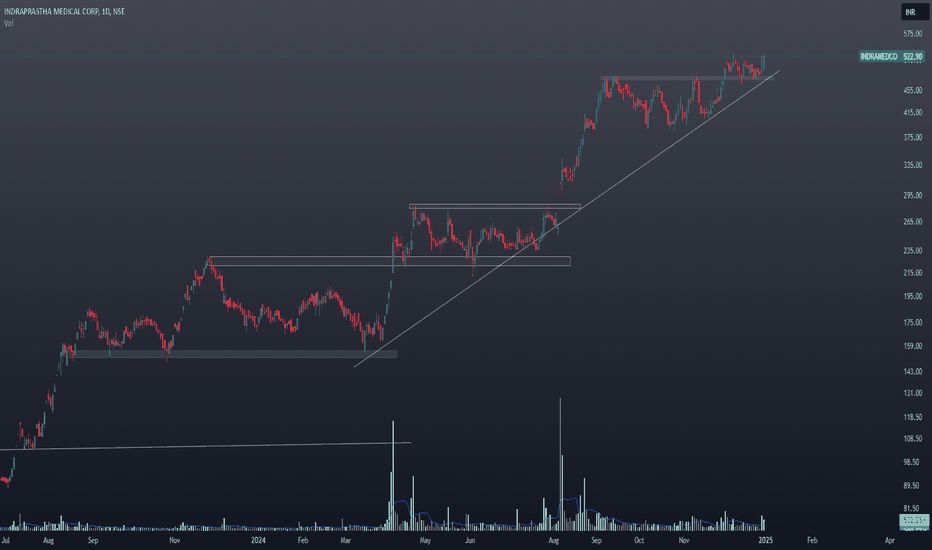932x550 pixels.
Task: Click the 98.50 price axis label
Action: point(912,461)
